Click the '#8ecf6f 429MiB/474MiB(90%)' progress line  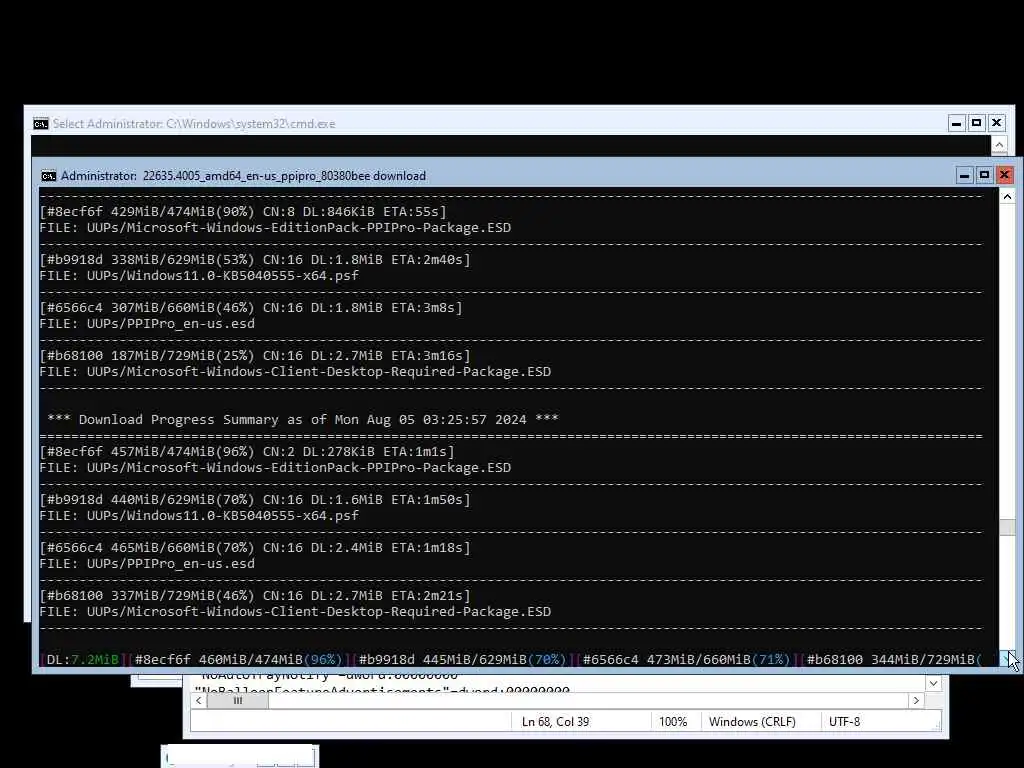pos(243,212)
